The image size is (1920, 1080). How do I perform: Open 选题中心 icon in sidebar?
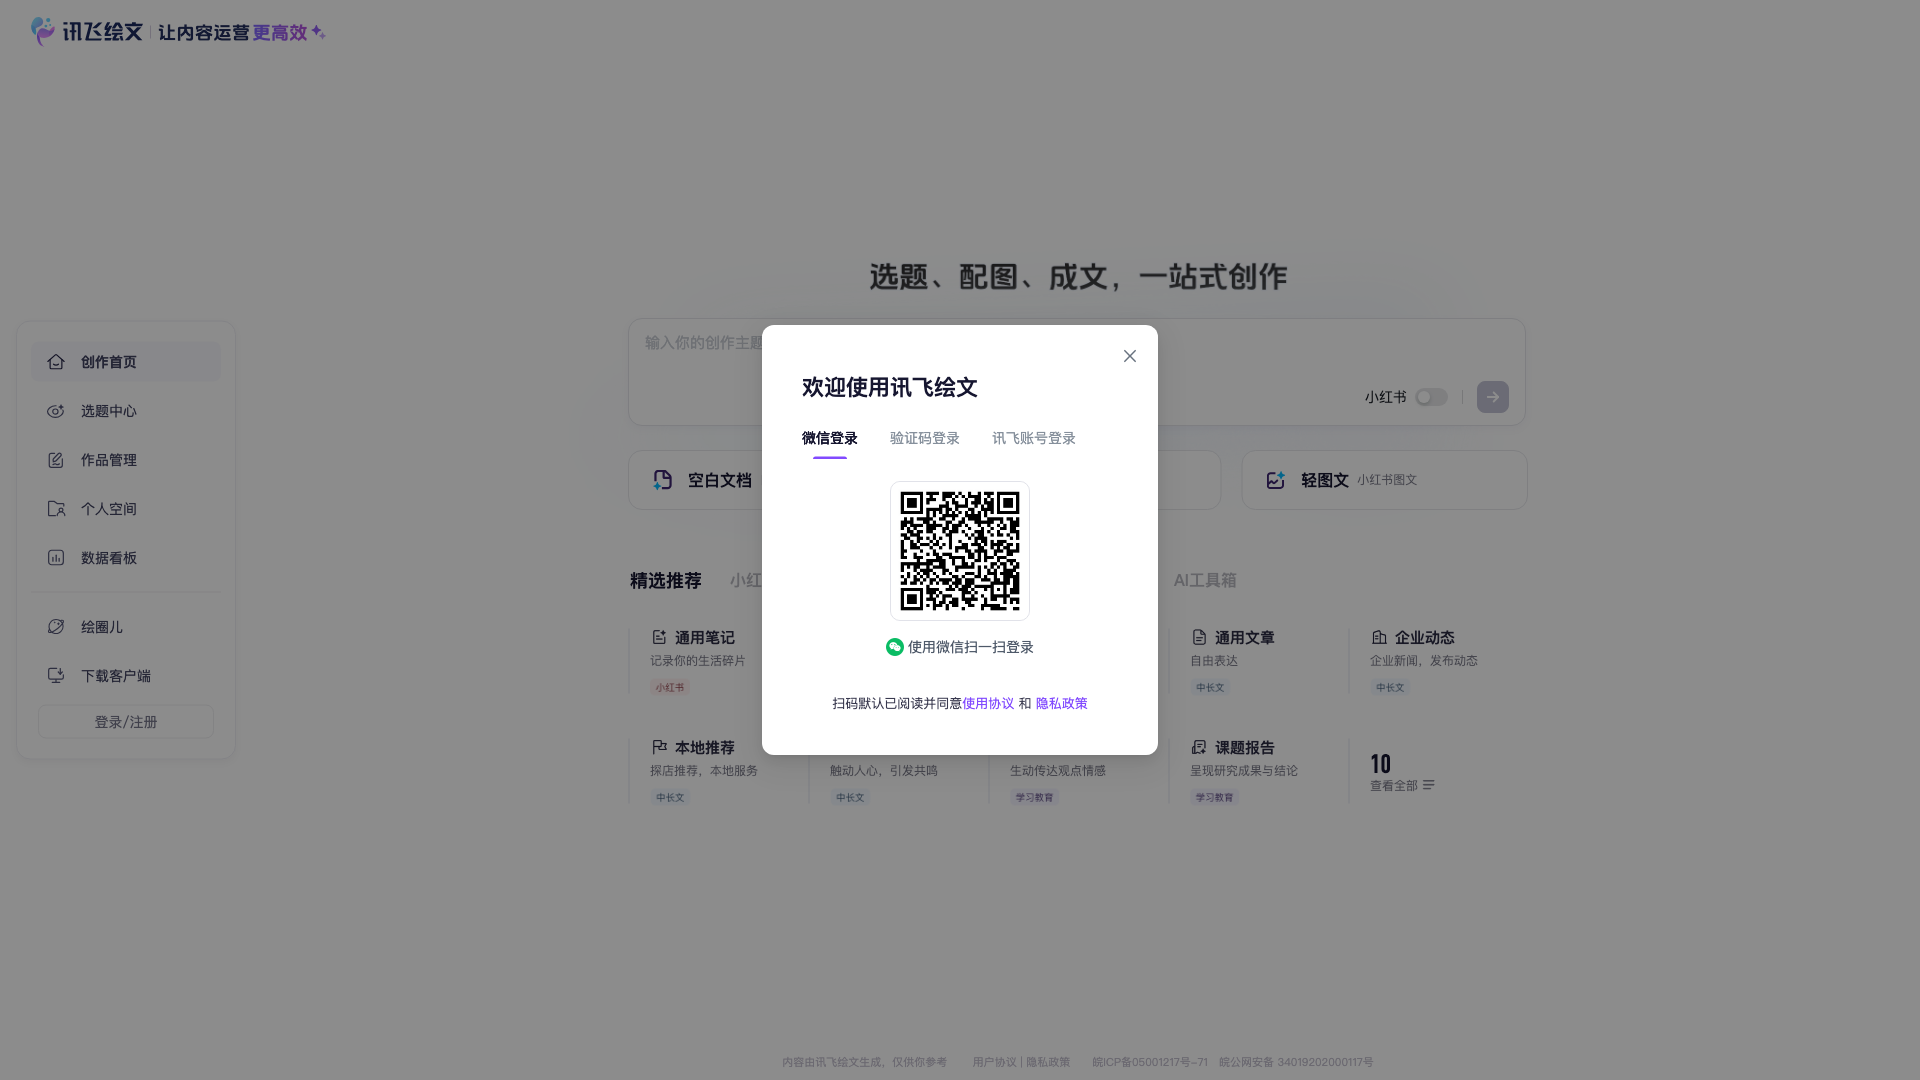56,411
